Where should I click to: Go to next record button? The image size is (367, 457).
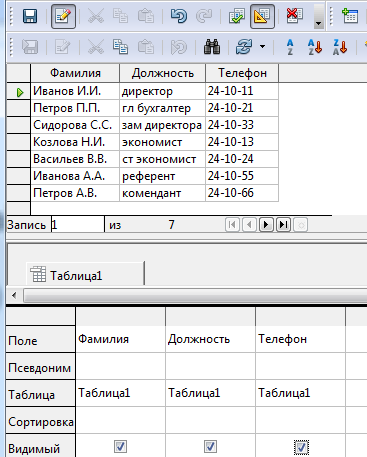click(266, 225)
